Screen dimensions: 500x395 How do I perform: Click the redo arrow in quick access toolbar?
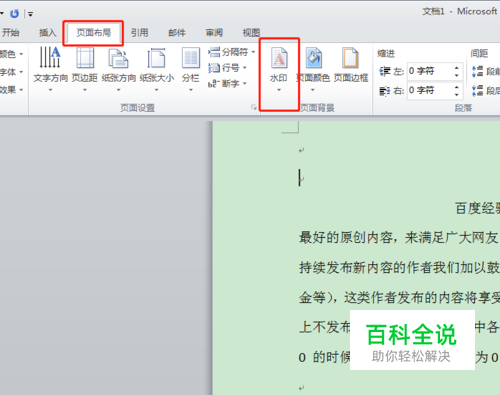pyautogui.click(x=14, y=14)
